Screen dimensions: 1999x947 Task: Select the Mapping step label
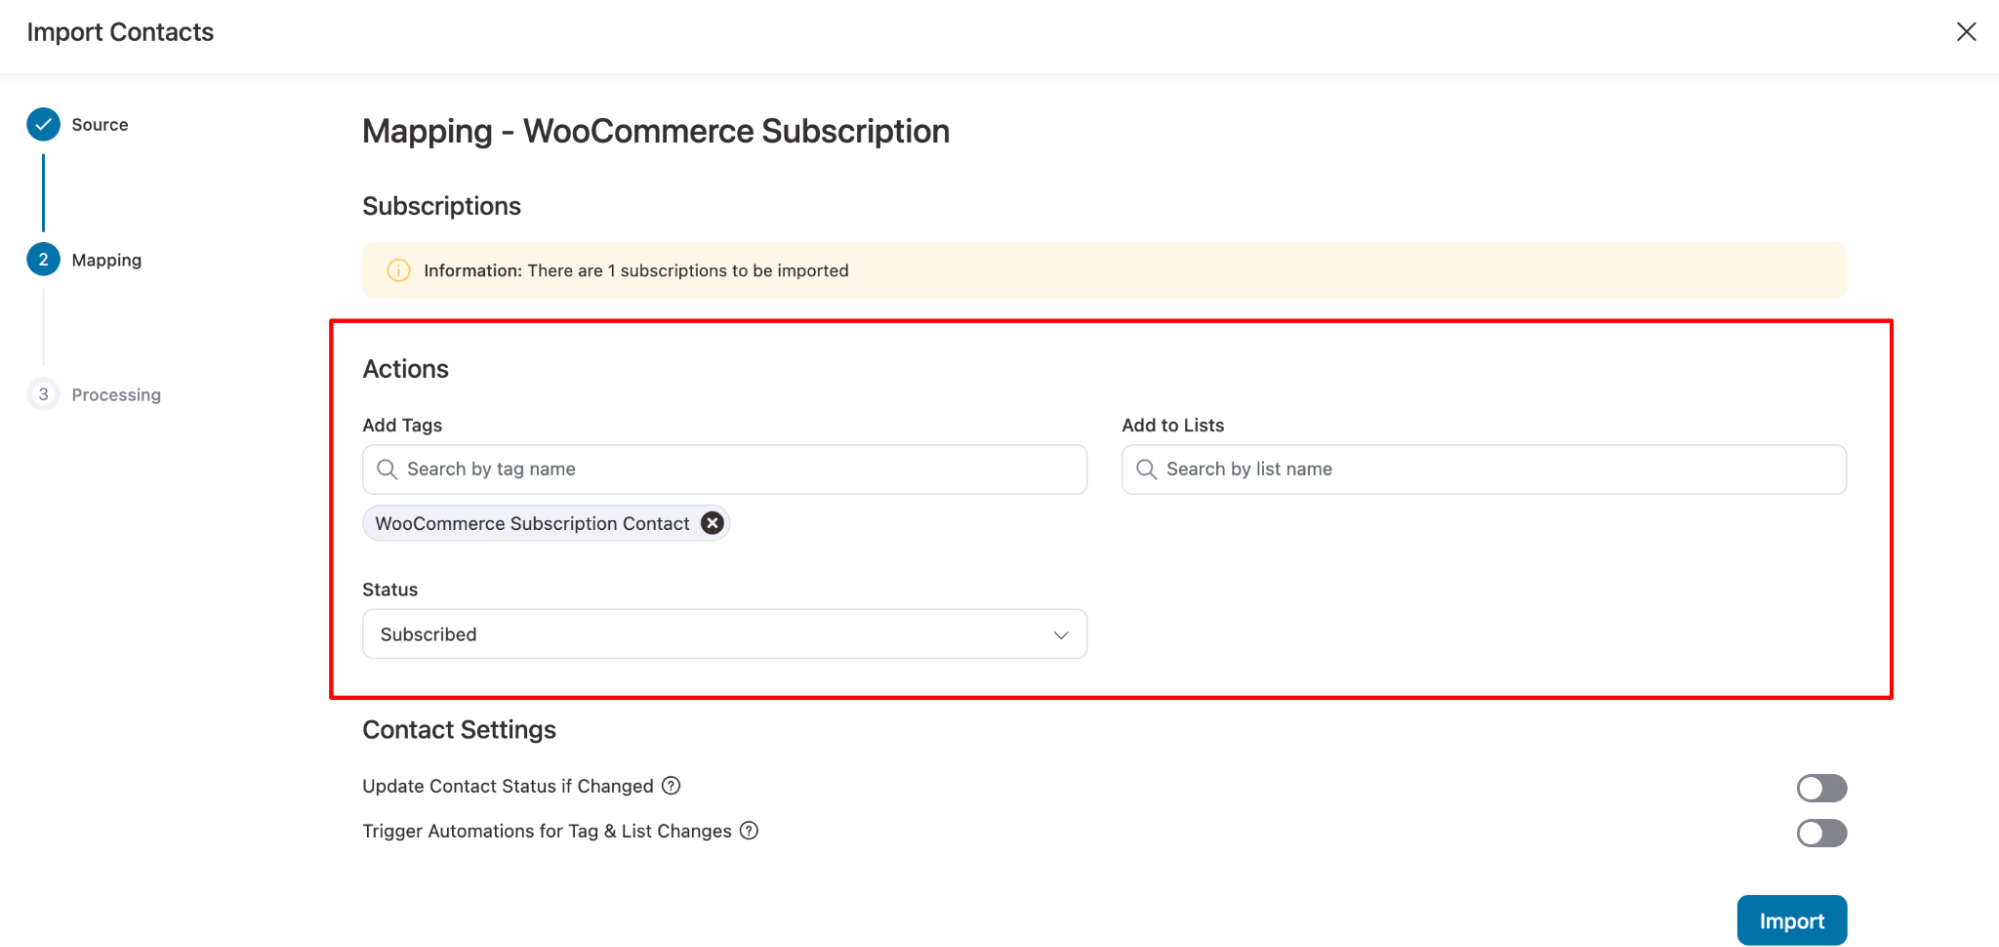[107, 259]
